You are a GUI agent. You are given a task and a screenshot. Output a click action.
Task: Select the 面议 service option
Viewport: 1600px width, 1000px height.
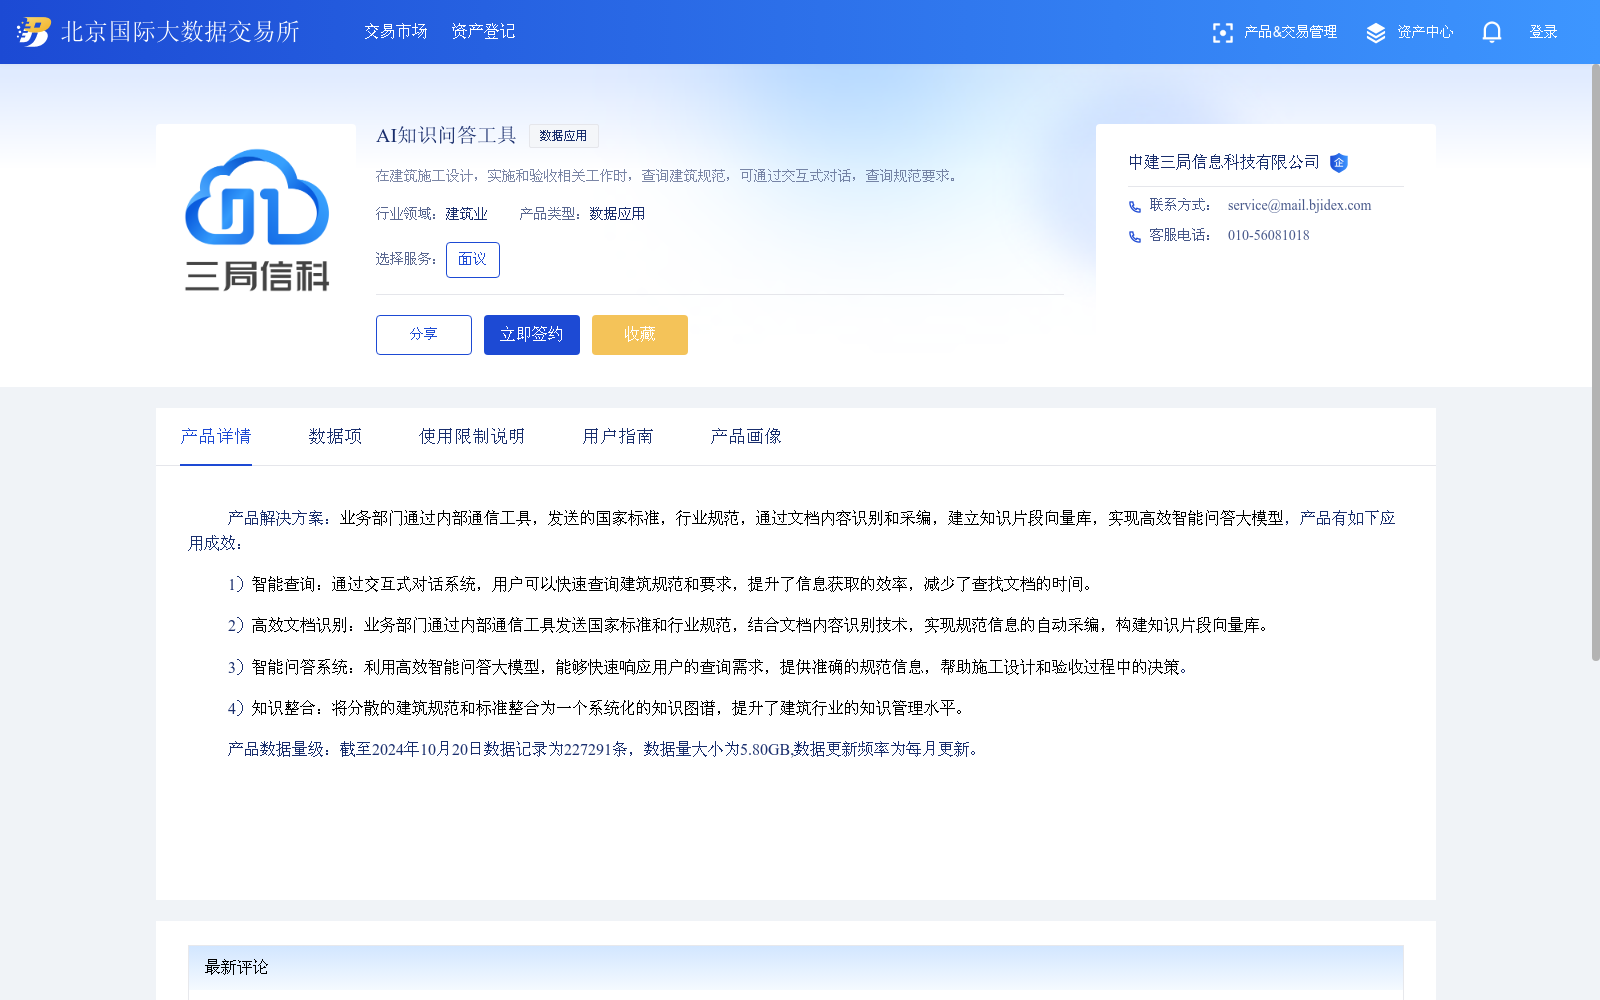tap(473, 260)
